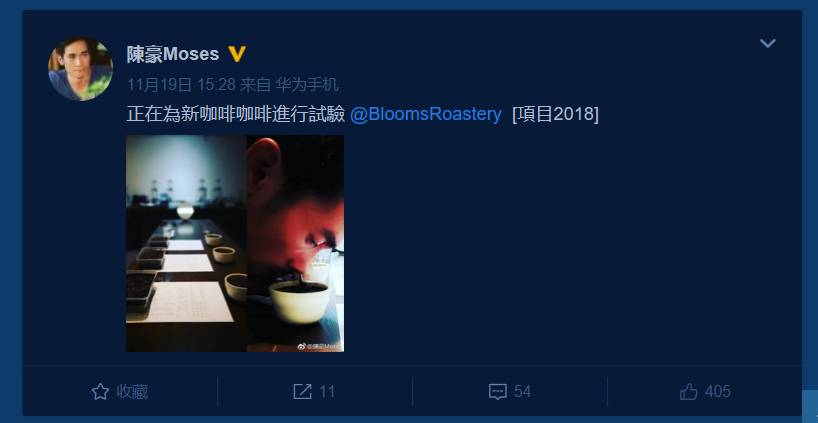Open the @BloomsRoastery mention
The height and width of the screenshot is (423, 818).
coord(426,114)
